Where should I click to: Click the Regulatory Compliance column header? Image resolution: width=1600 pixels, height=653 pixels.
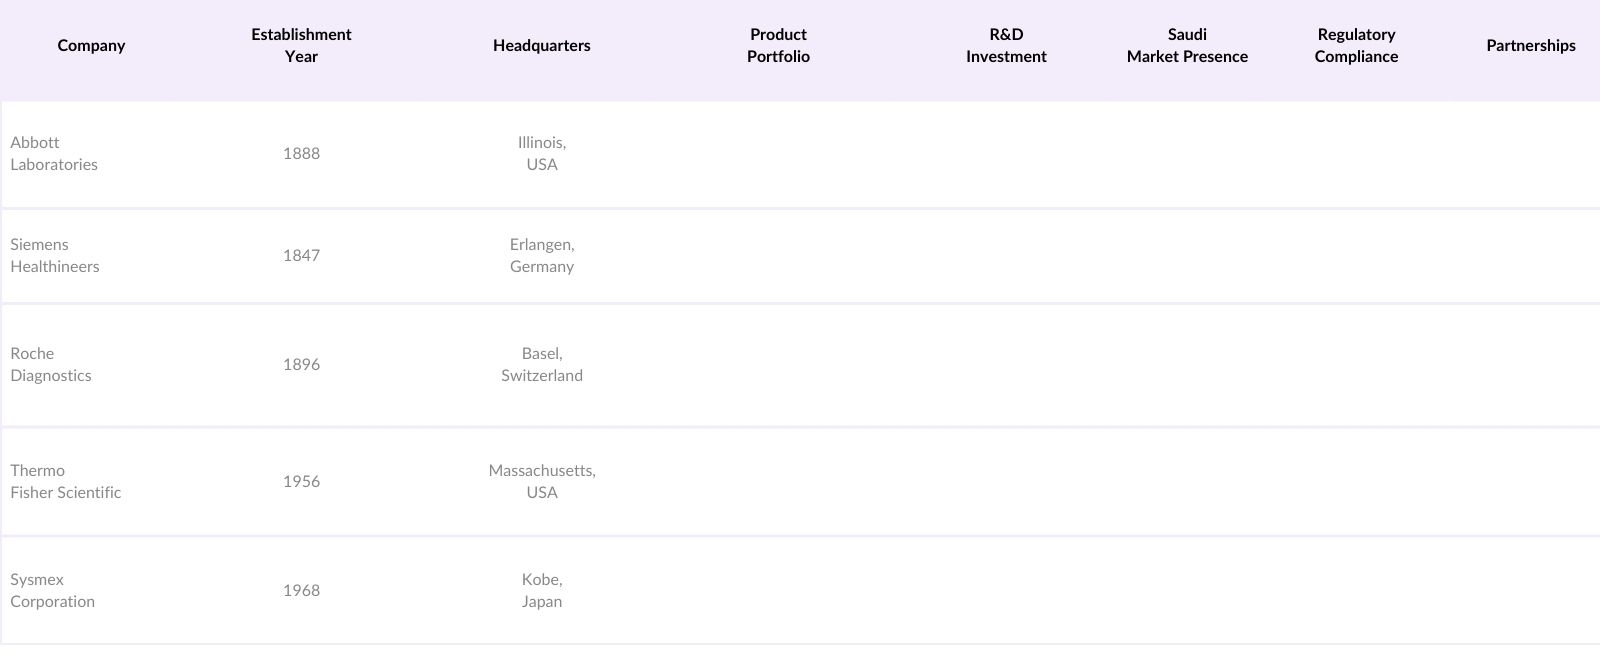coord(1356,46)
